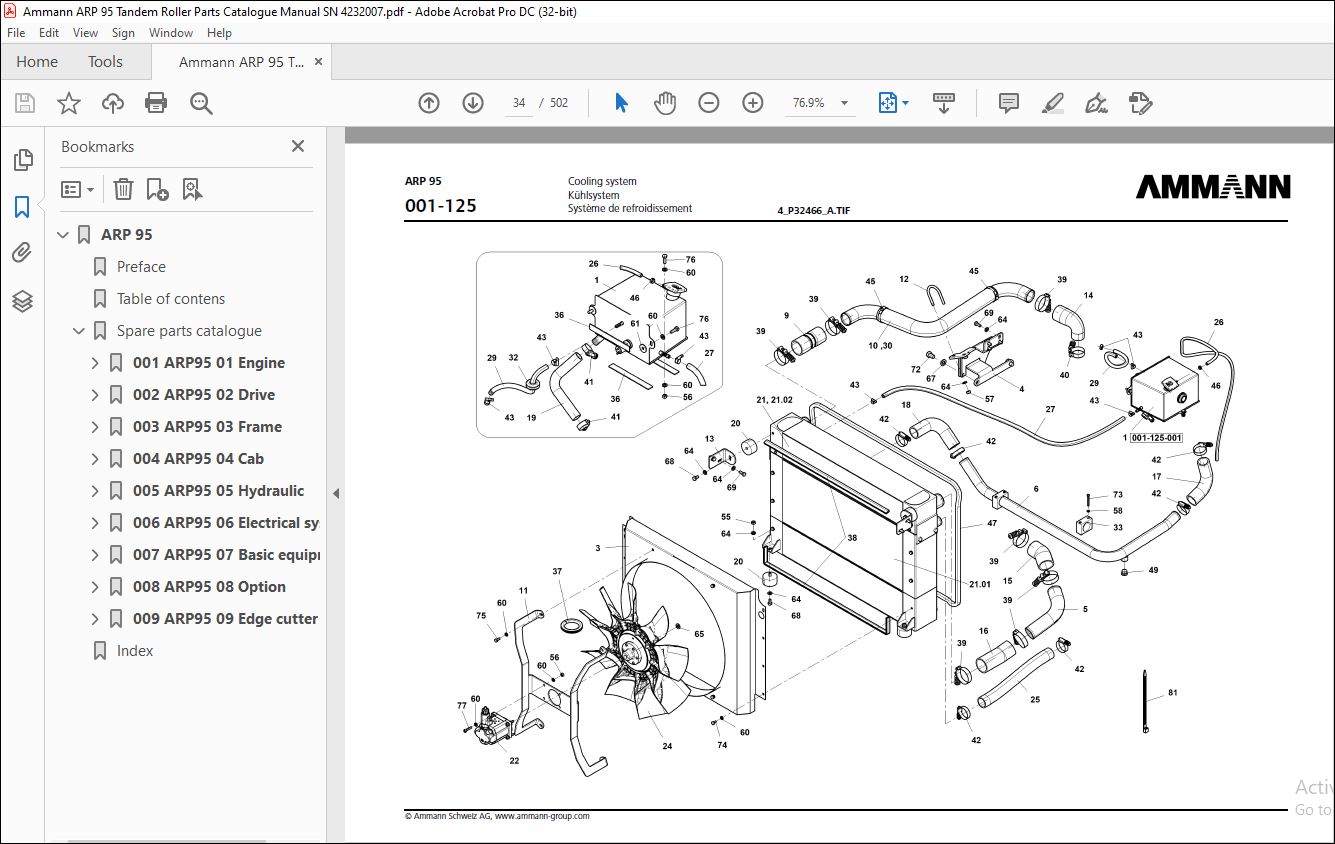Viewport: 1335px width, 844px height.
Task: Click the 001-125-001 reference link in diagram
Action: (1157, 438)
